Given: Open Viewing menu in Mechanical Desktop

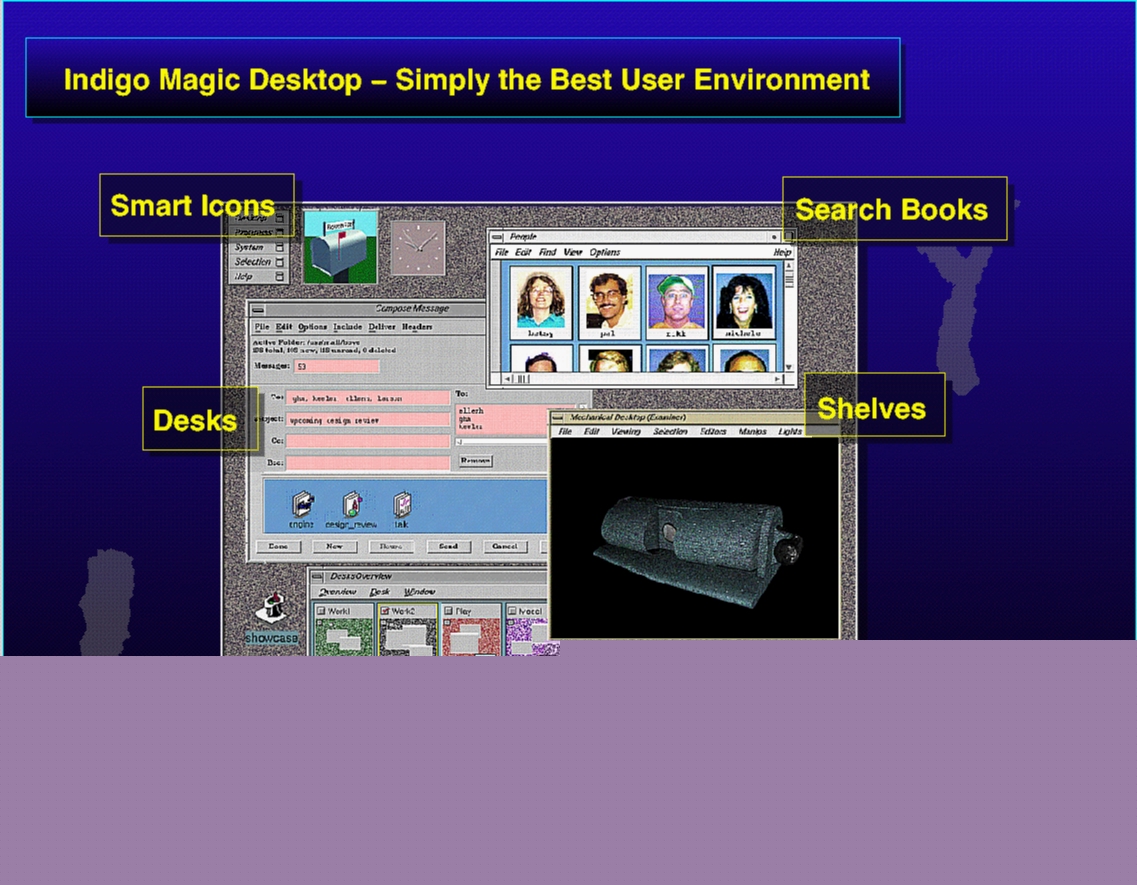Looking at the screenshot, I should [x=626, y=432].
